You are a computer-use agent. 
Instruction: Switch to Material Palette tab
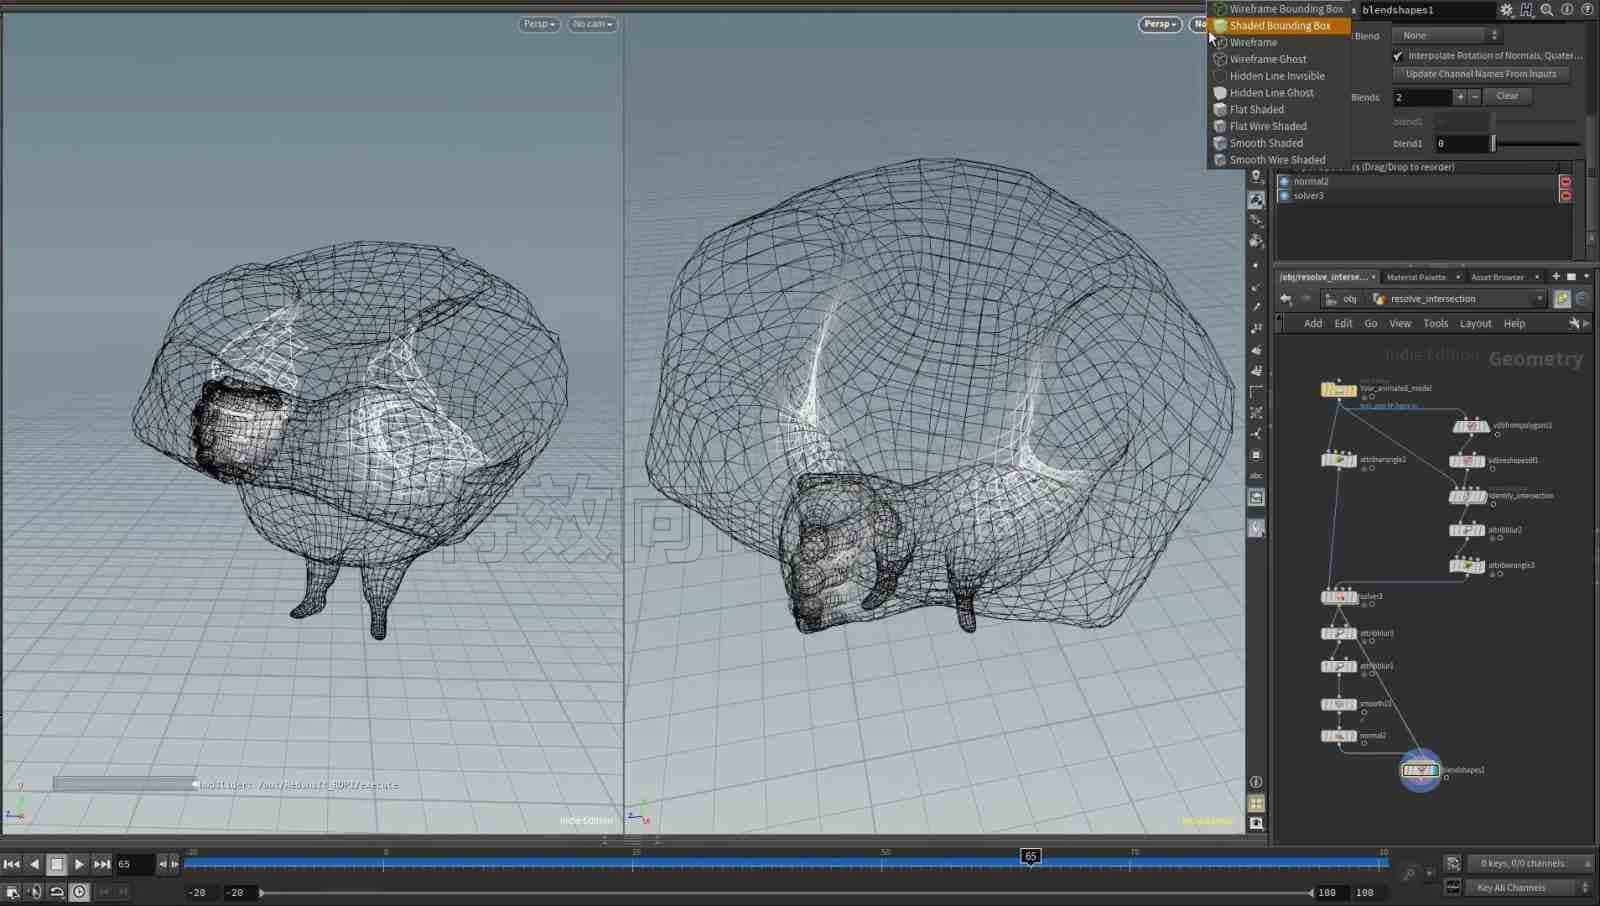point(1416,277)
